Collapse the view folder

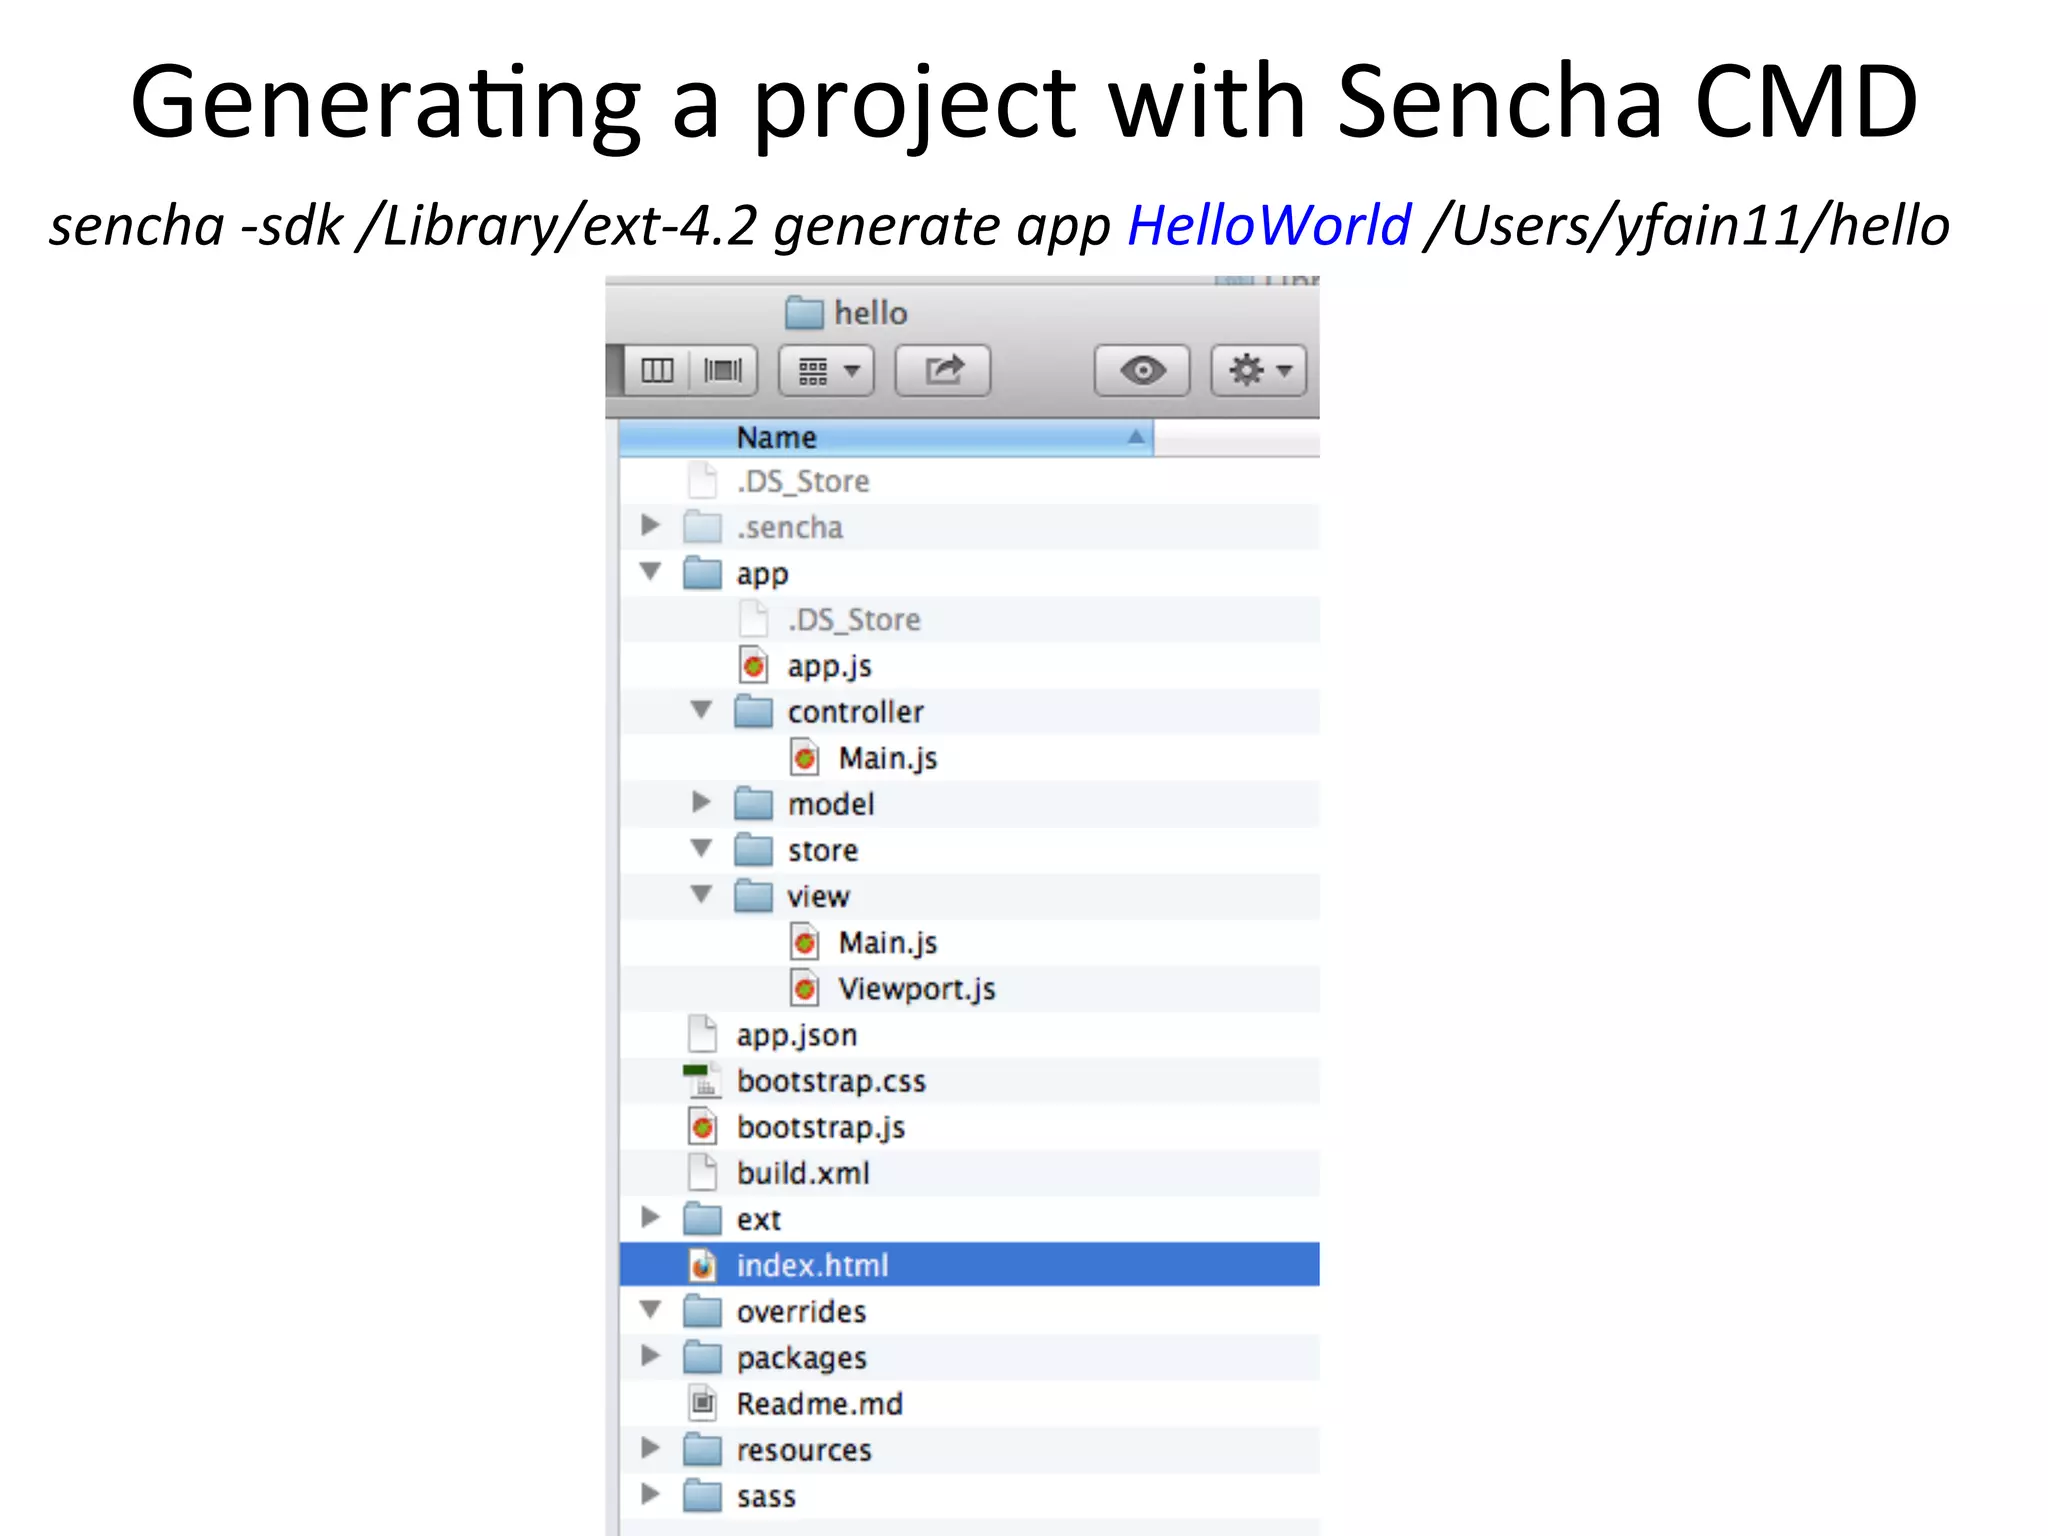[x=702, y=894]
